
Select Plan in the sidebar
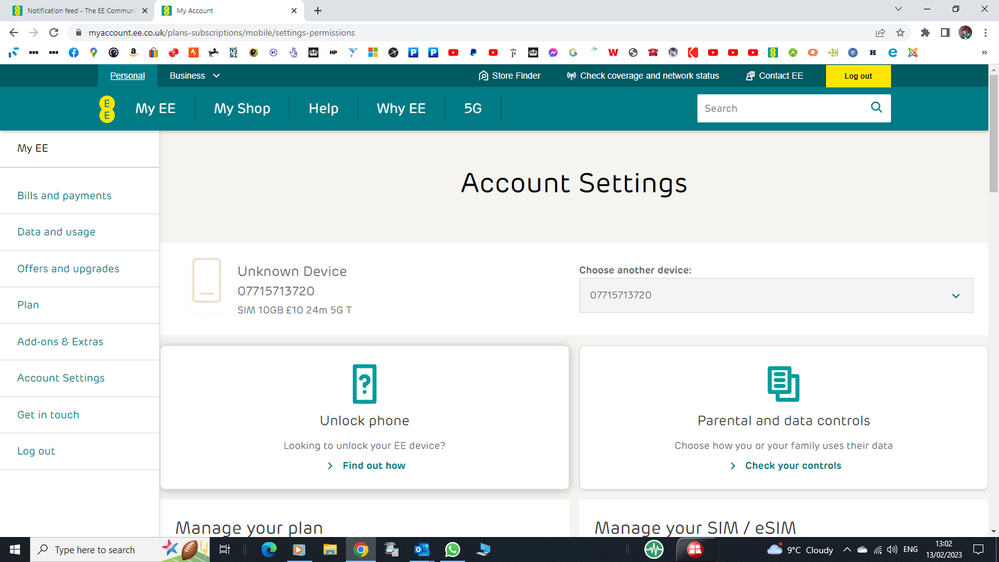[28, 305]
